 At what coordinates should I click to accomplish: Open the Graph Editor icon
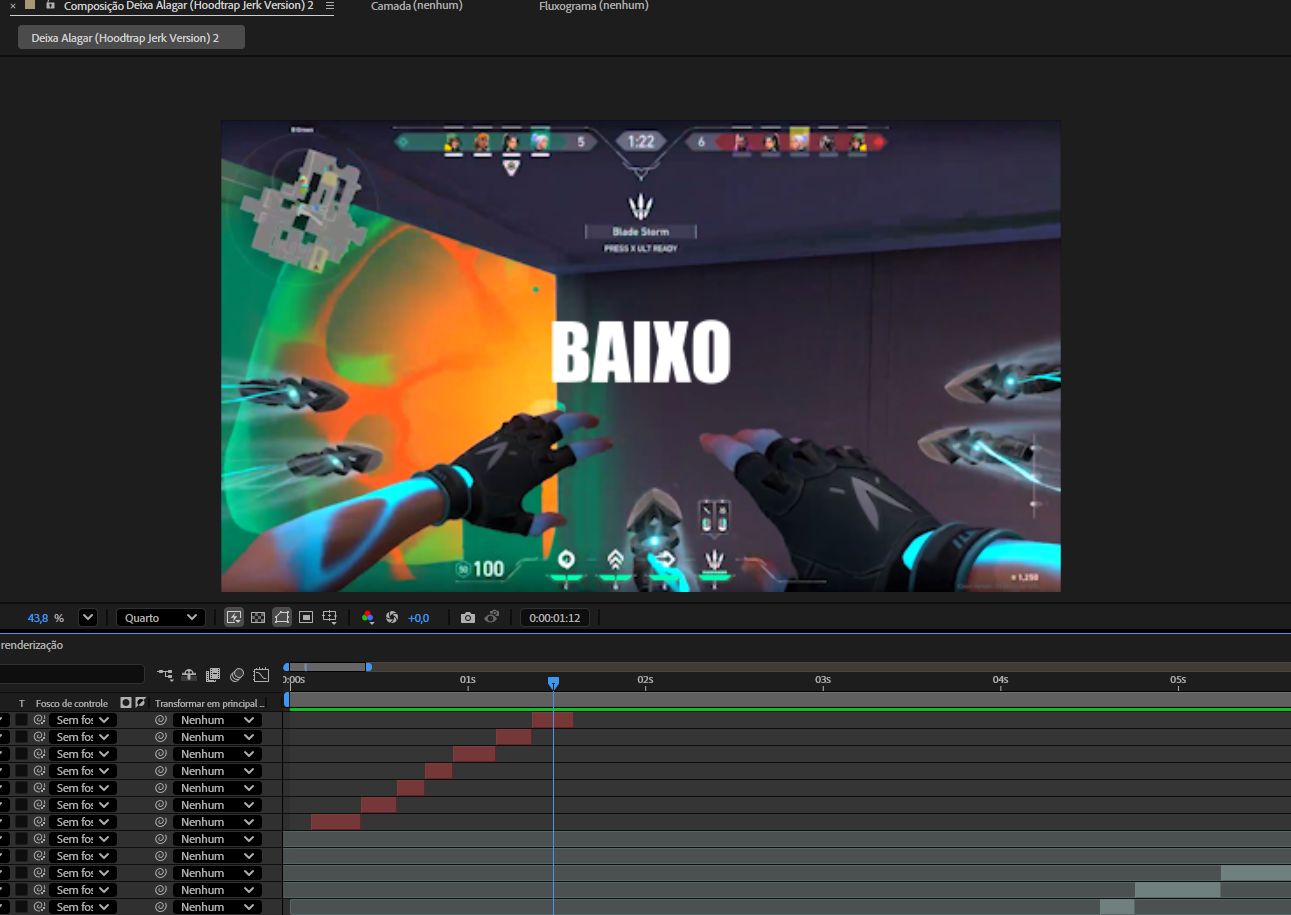point(261,675)
